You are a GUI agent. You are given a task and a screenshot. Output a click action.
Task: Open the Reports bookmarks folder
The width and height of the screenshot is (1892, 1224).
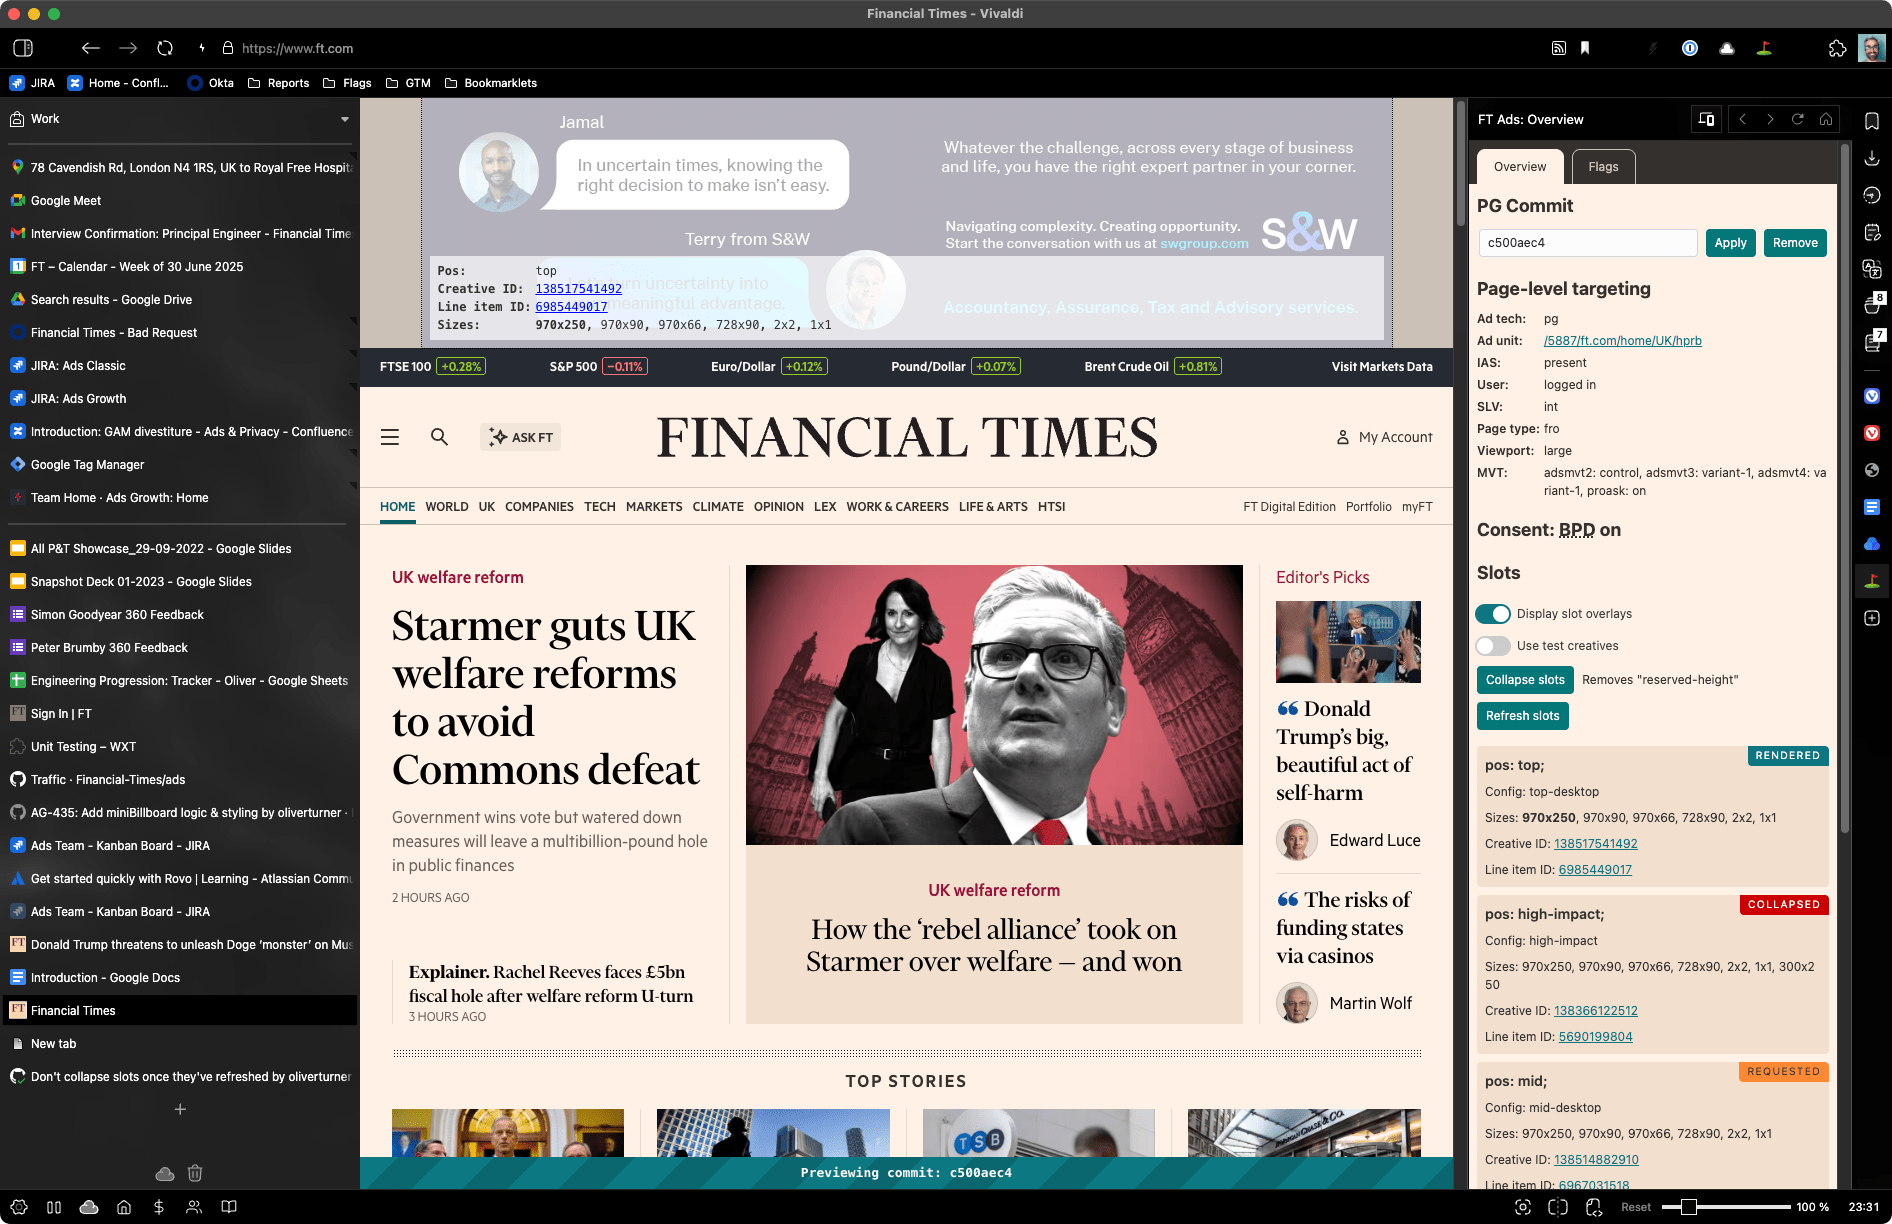(x=278, y=83)
